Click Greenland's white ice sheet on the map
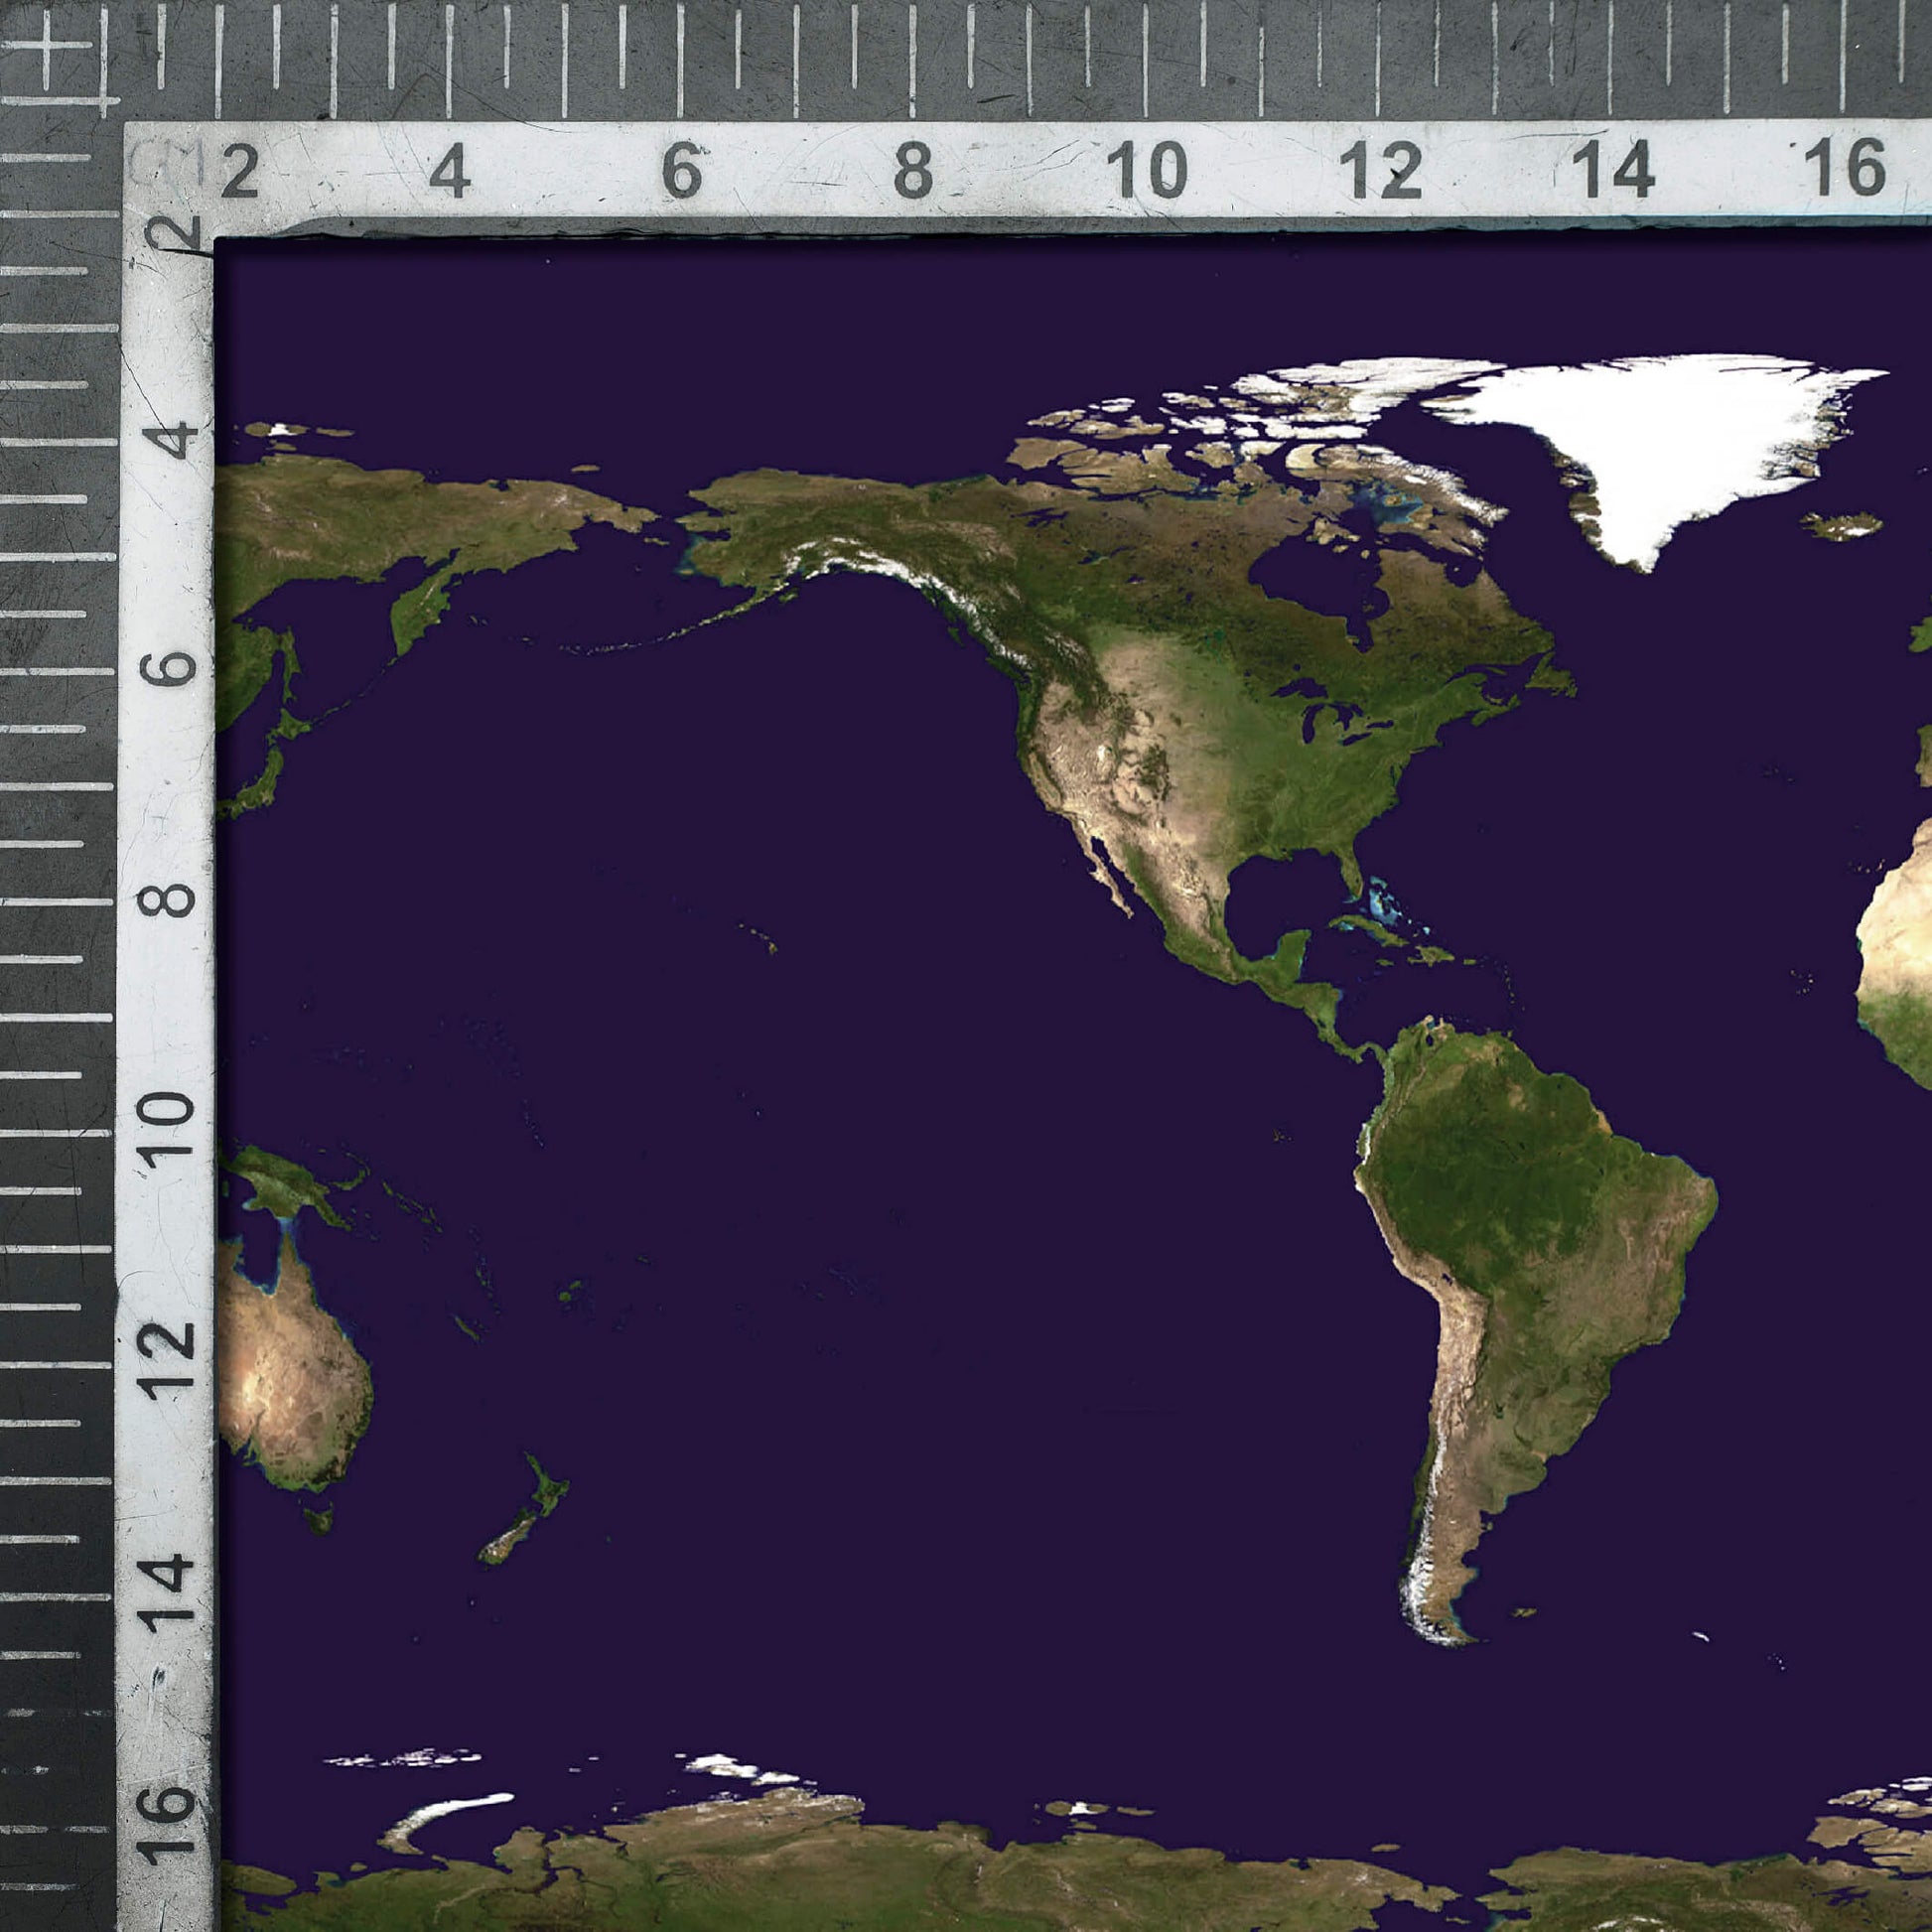 click(1660, 440)
